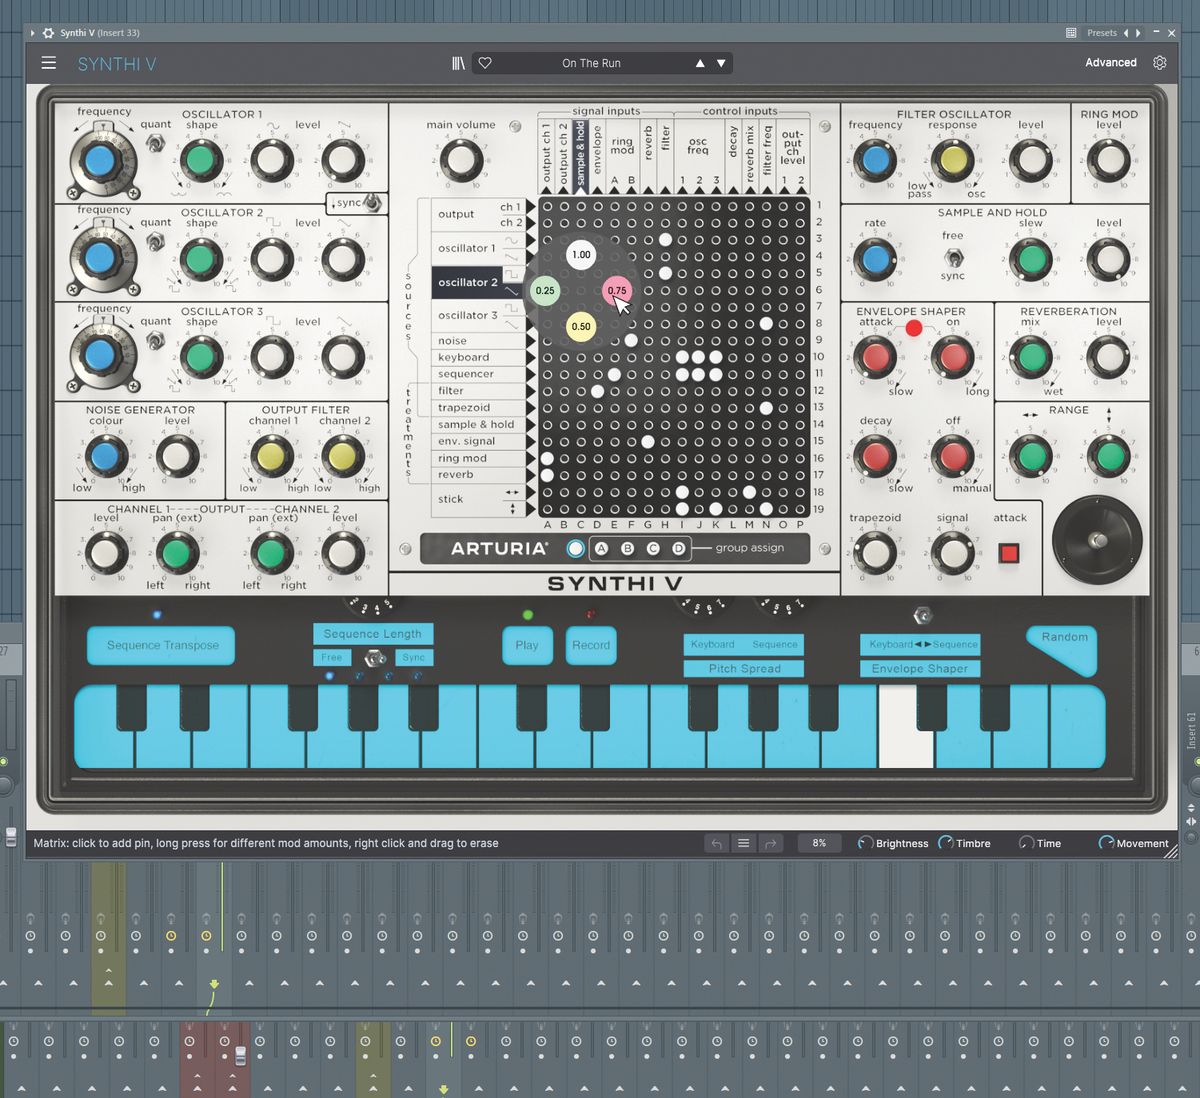Select group assign A radio

coord(601,548)
